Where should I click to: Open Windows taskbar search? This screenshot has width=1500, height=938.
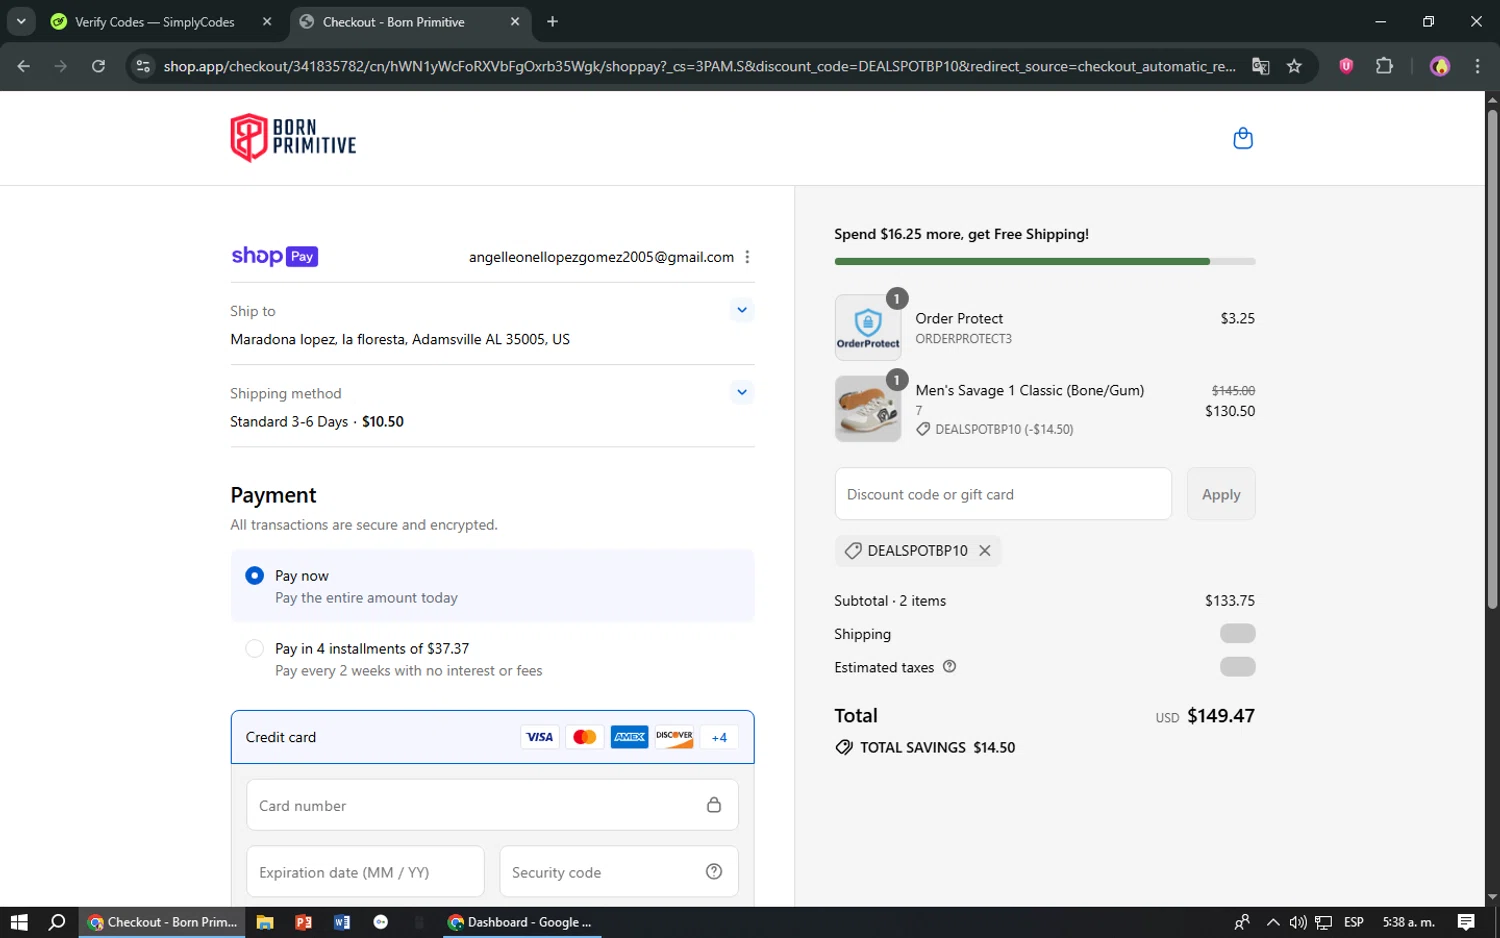pyautogui.click(x=57, y=922)
